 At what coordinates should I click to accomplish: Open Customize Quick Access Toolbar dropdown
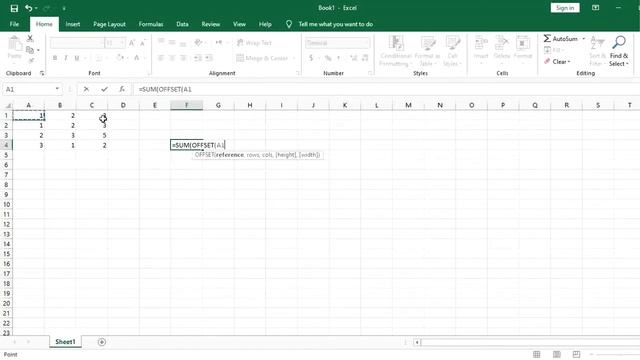click(64, 8)
